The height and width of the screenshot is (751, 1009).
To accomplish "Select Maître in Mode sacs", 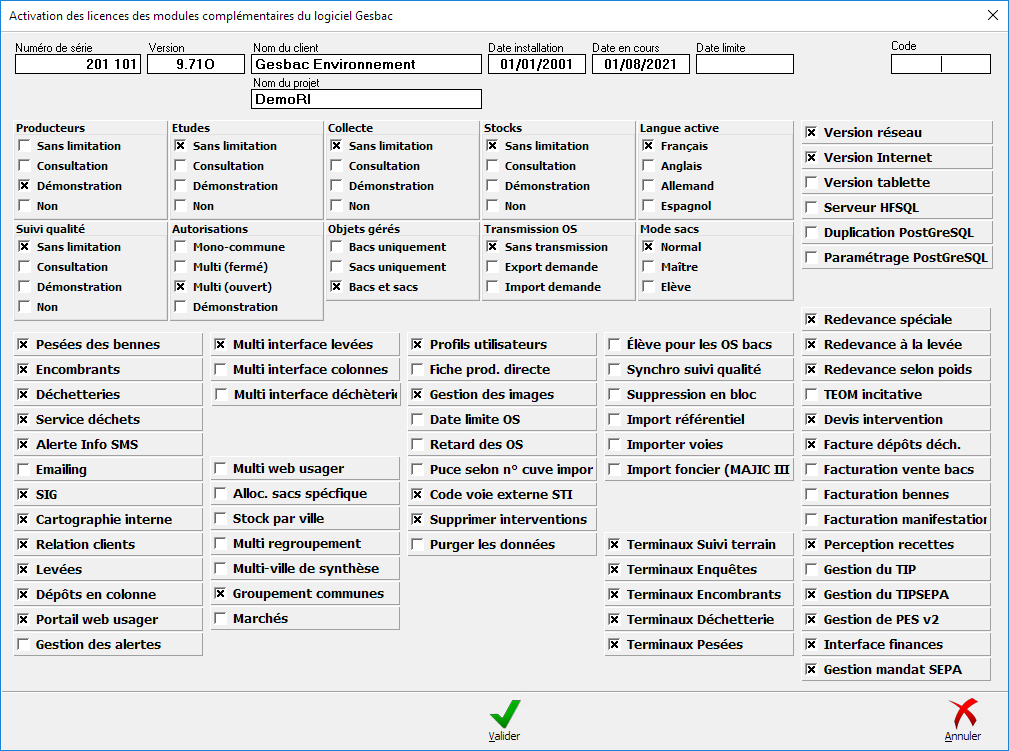I will click(648, 267).
